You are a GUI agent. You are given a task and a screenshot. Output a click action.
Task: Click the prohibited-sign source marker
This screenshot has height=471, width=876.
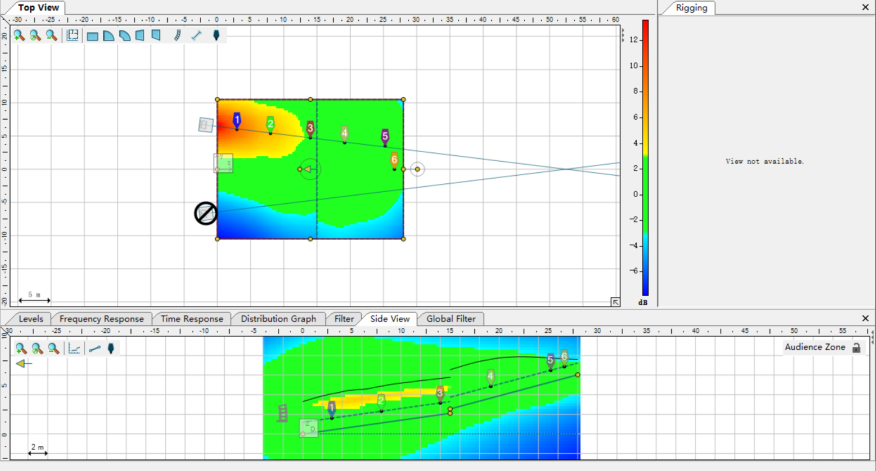206,213
